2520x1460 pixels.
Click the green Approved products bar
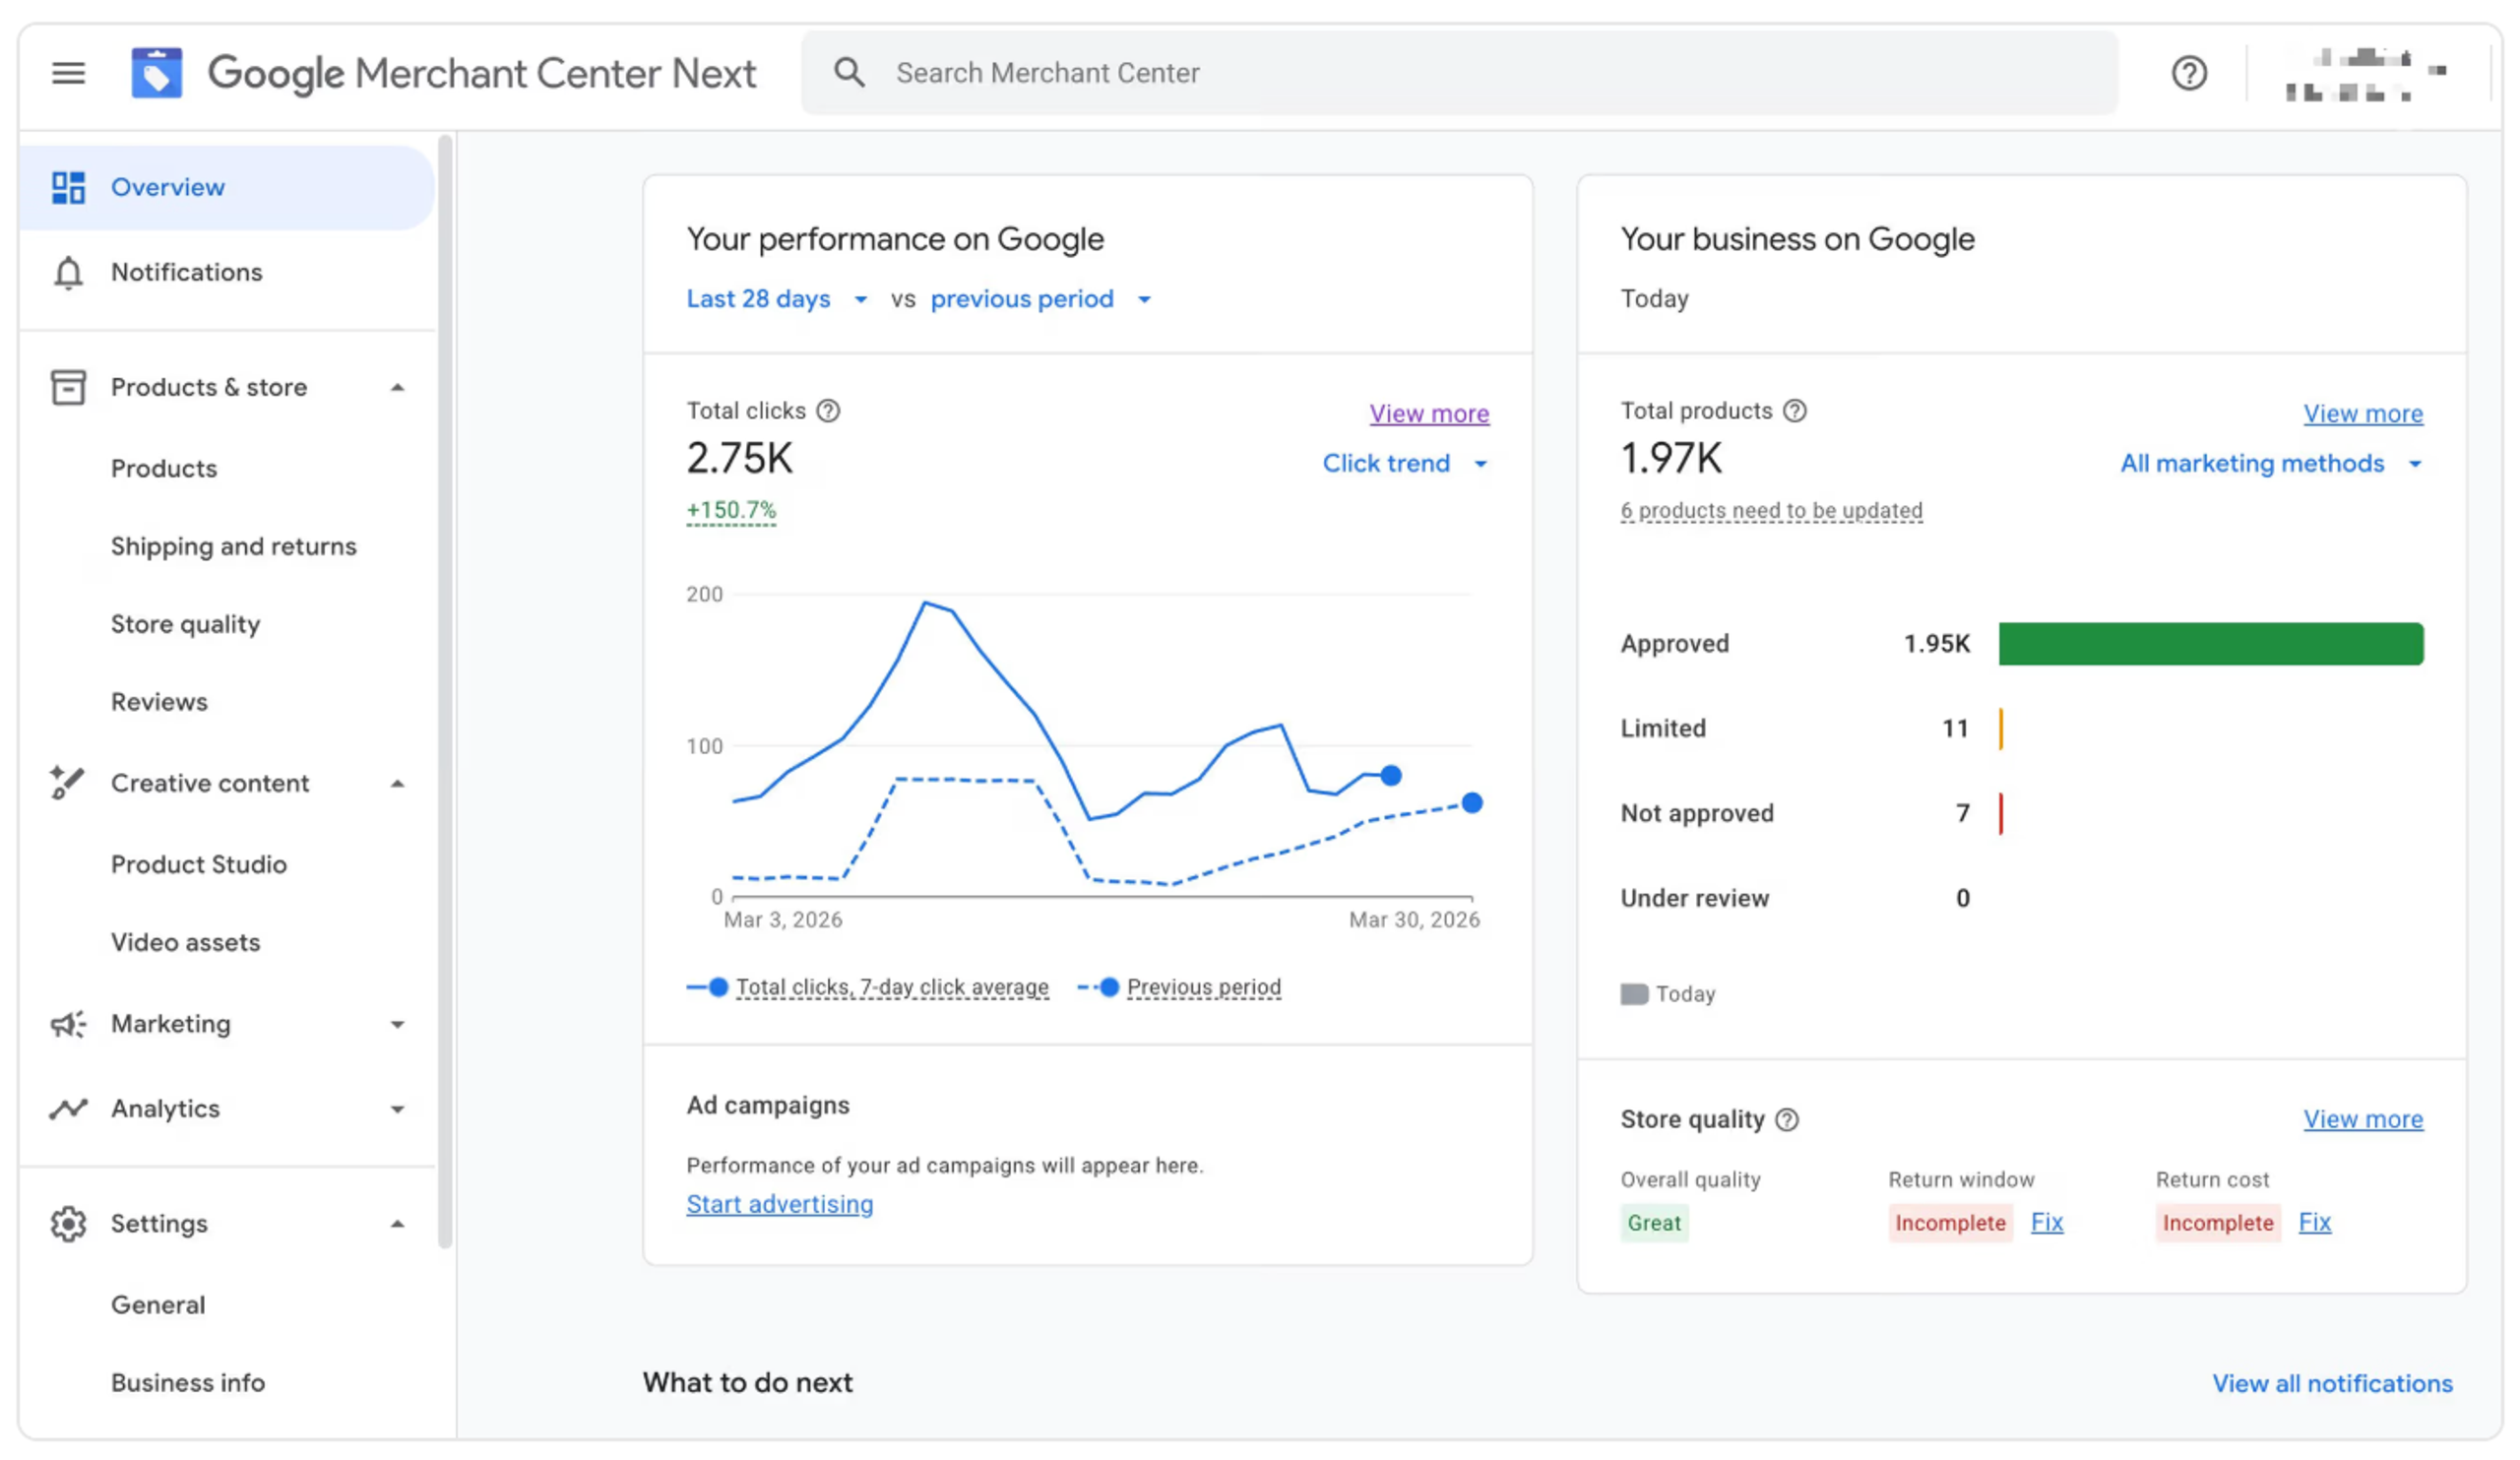[x=2211, y=644]
